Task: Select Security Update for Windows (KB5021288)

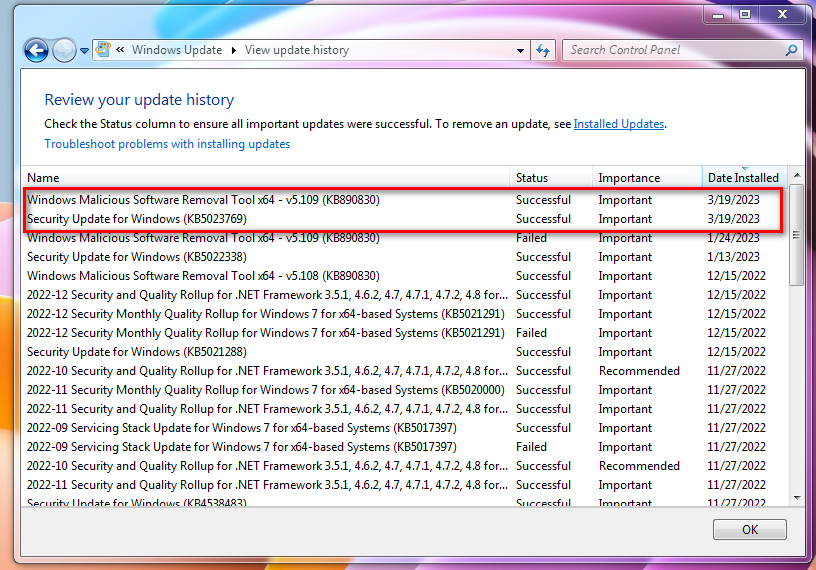Action: [x=406, y=352]
